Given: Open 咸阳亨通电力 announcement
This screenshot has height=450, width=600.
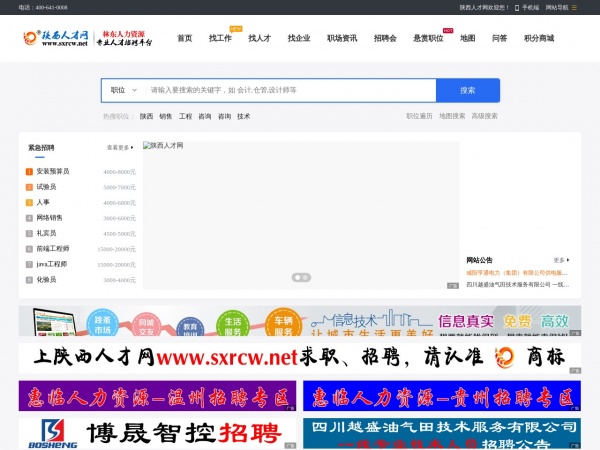Looking at the screenshot, I should pyautogui.click(x=517, y=273).
